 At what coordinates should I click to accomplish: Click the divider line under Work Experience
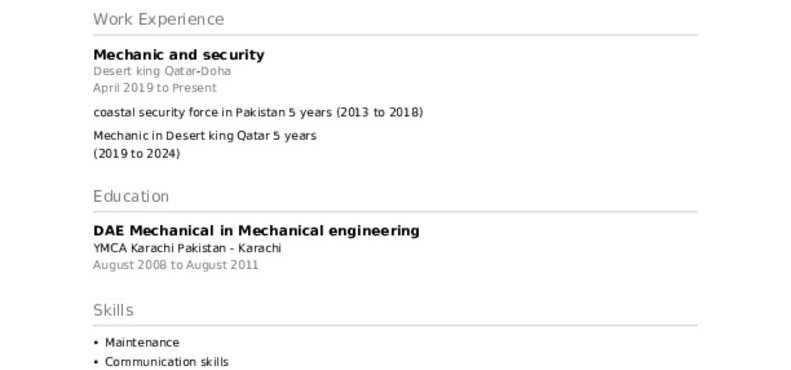[396, 35]
